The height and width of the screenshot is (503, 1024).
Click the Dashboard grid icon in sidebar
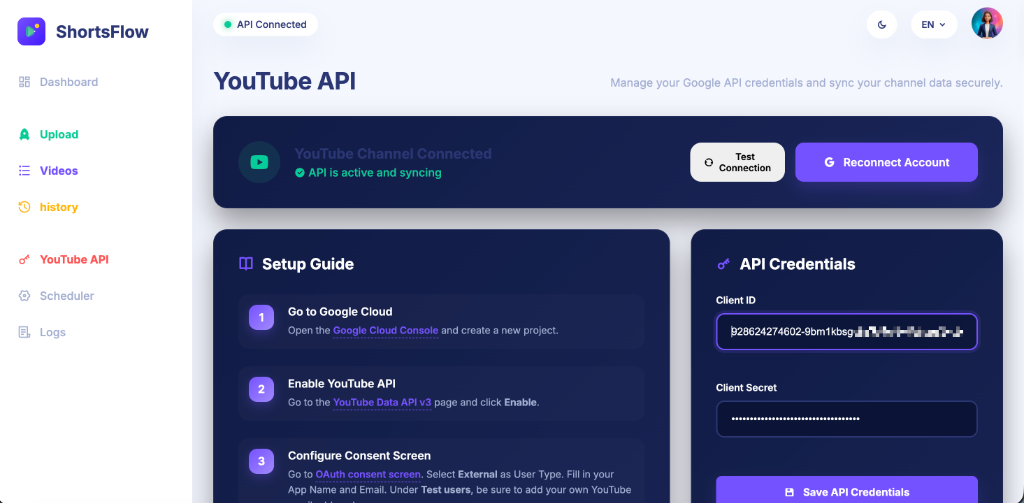pos(24,82)
